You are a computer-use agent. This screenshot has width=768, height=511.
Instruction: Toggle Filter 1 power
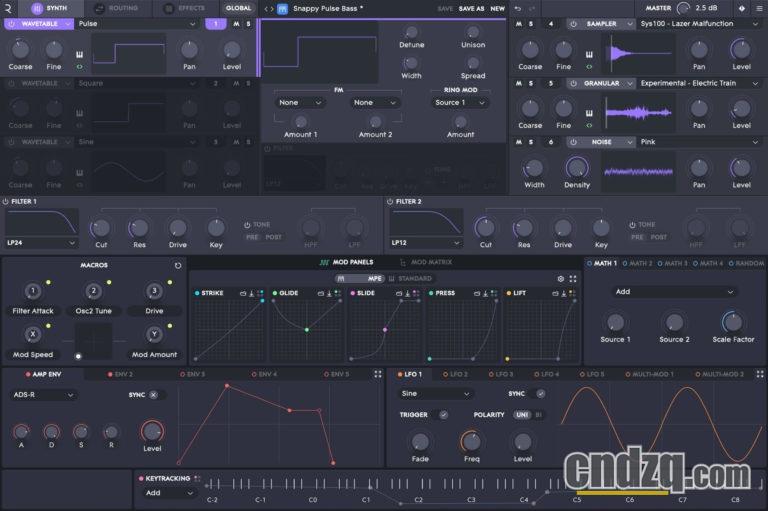click(5, 201)
